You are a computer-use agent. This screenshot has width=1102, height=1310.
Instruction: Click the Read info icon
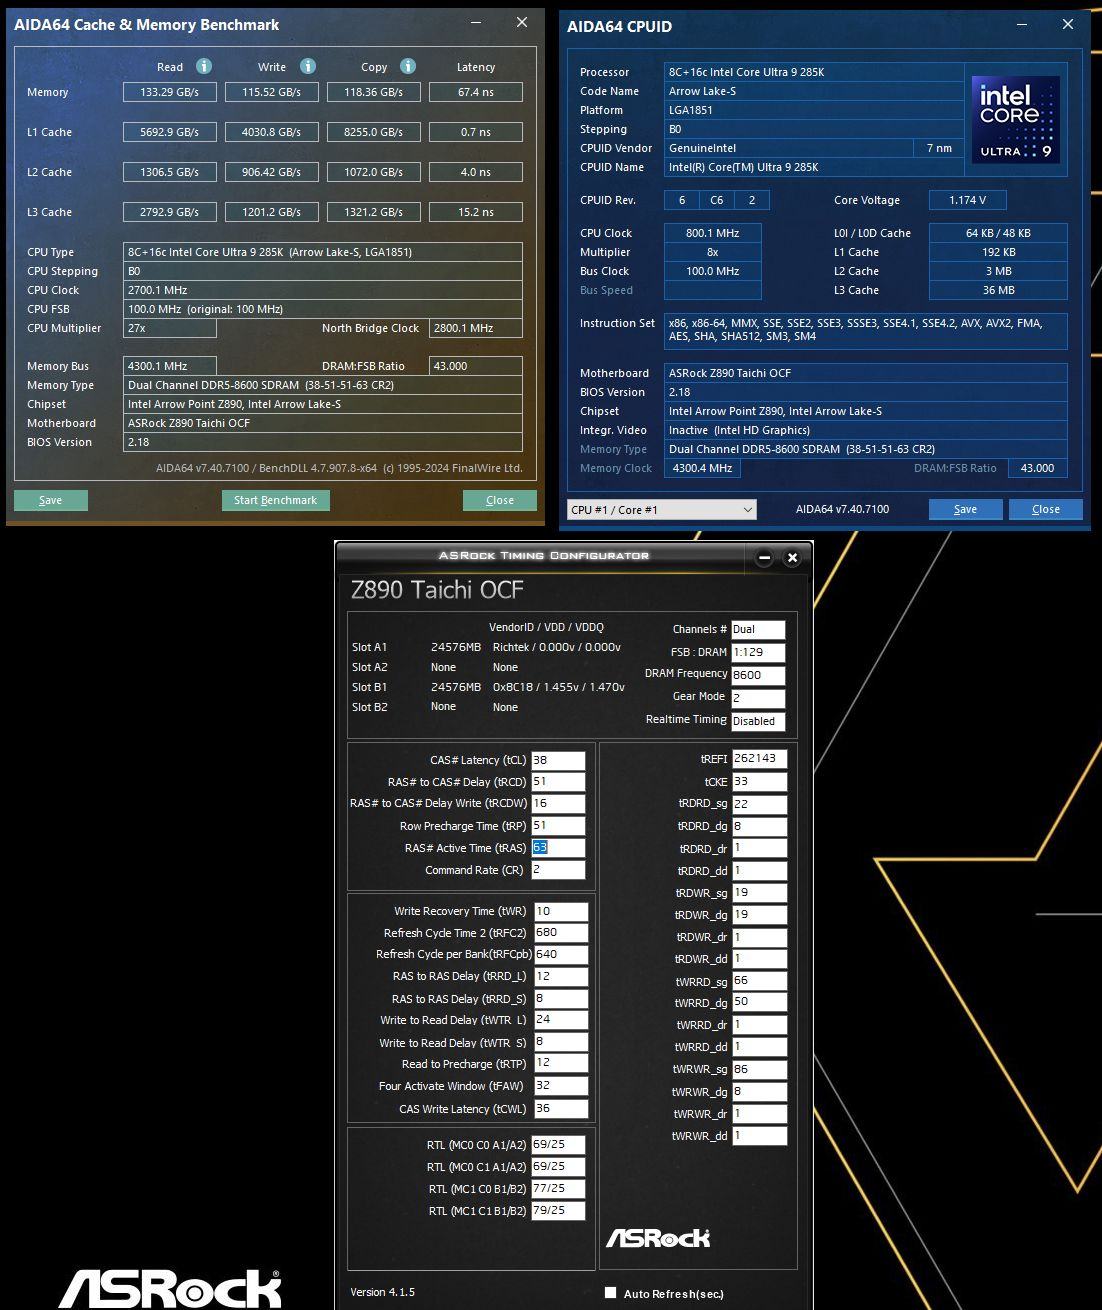(x=204, y=66)
